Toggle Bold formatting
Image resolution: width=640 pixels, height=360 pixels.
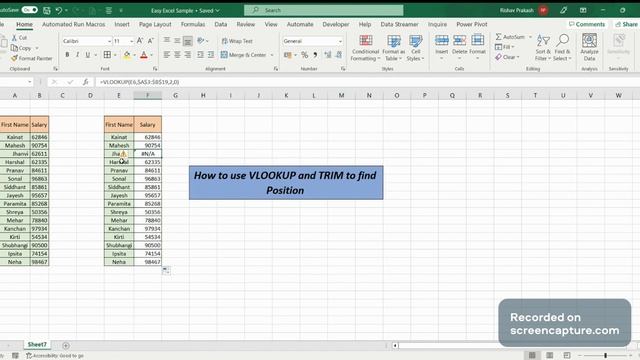click(67, 55)
